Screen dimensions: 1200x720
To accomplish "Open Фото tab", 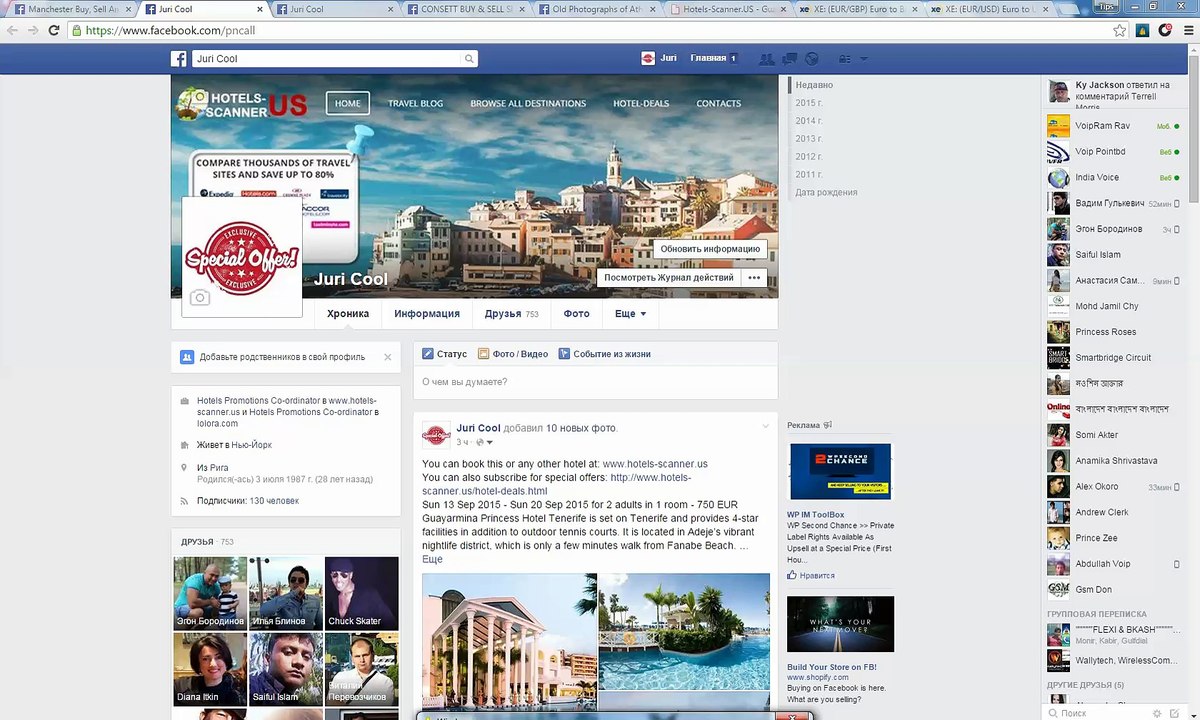I will coord(576,314).
